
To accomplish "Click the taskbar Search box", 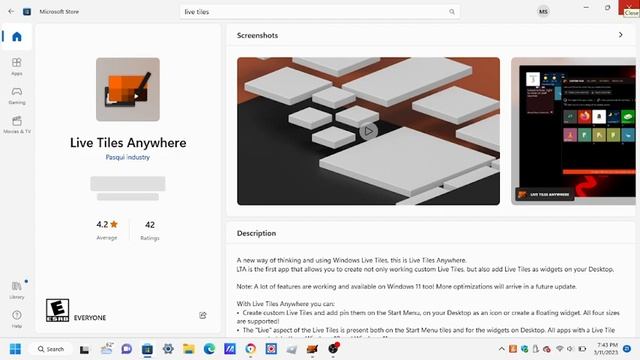I will [51, 349].
